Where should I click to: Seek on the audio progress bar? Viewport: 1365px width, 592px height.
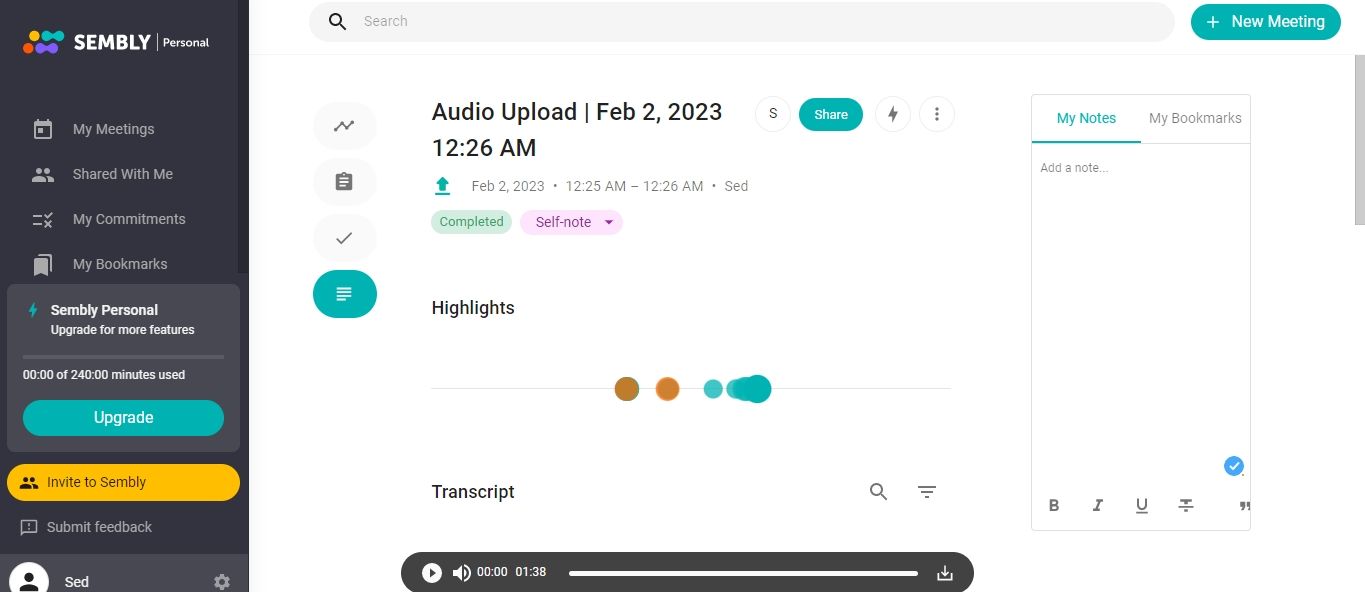(x=743, y=573)
